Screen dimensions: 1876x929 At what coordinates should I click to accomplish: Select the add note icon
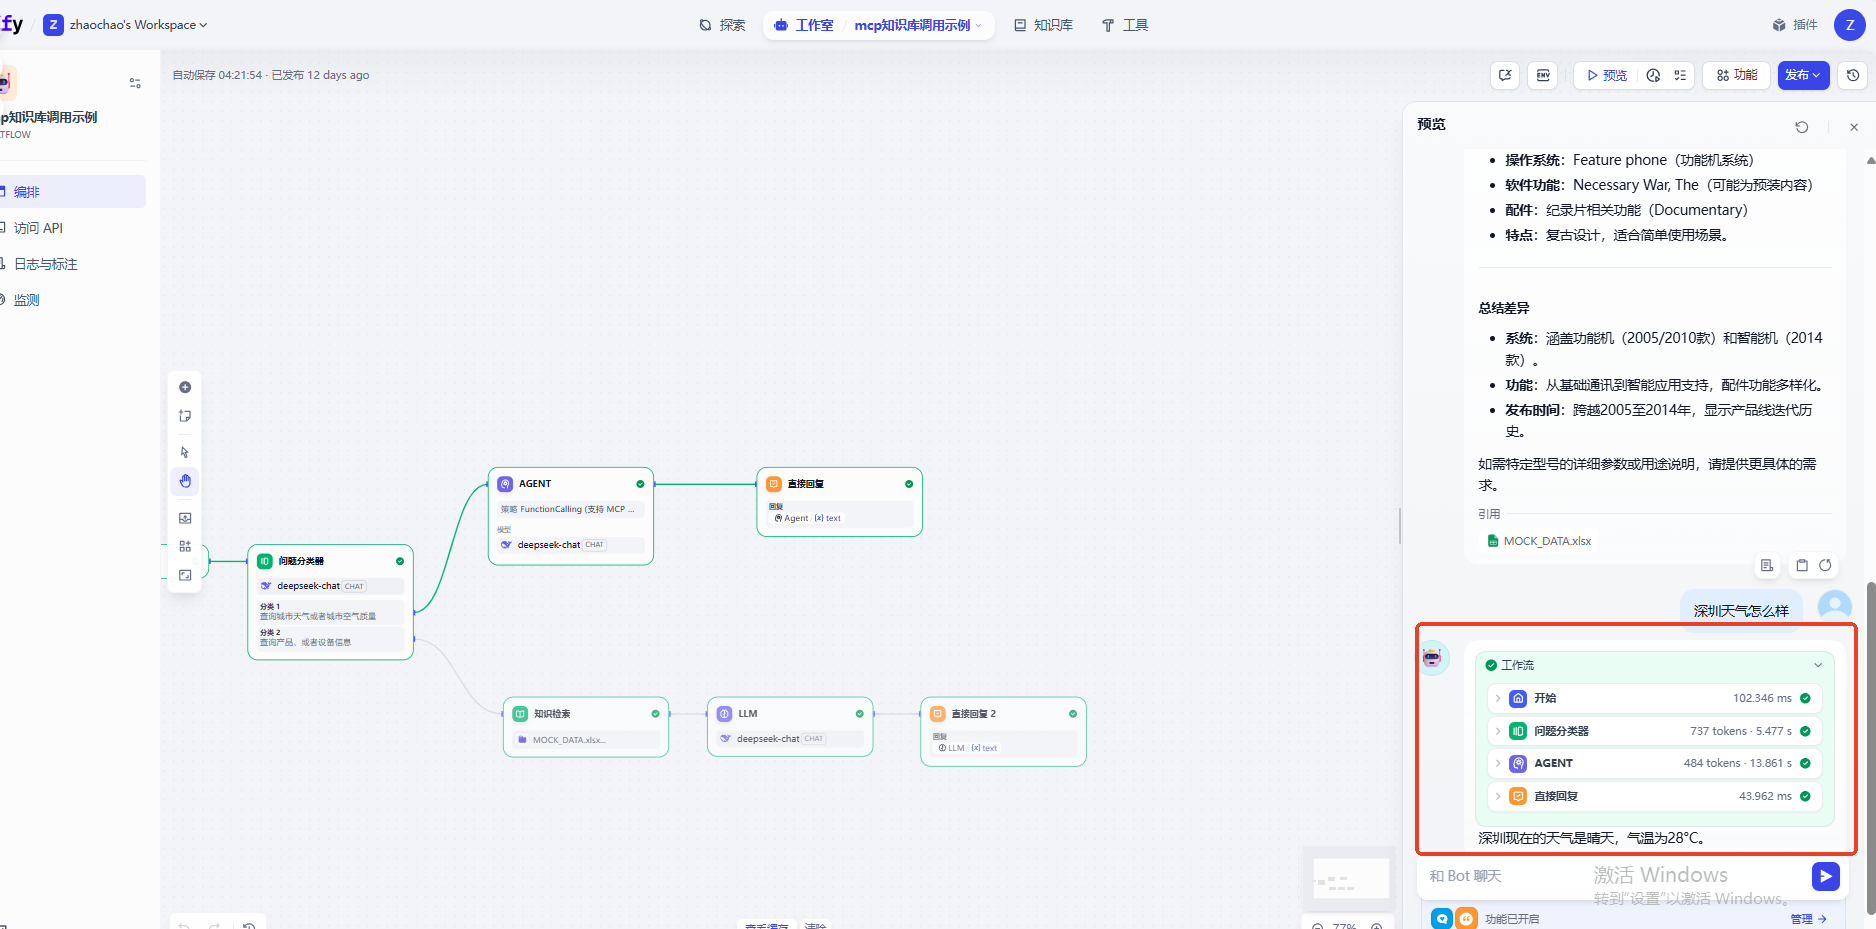(185, 416)
